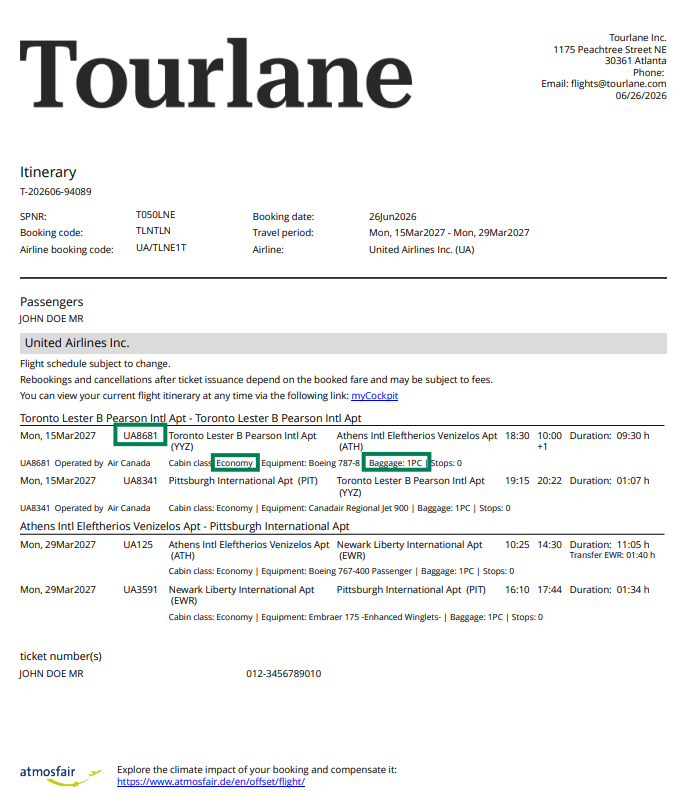Click 'UA8341 Operated by Air Canada'
Viewport: 686px width, 808px height.
click(85, 508)
